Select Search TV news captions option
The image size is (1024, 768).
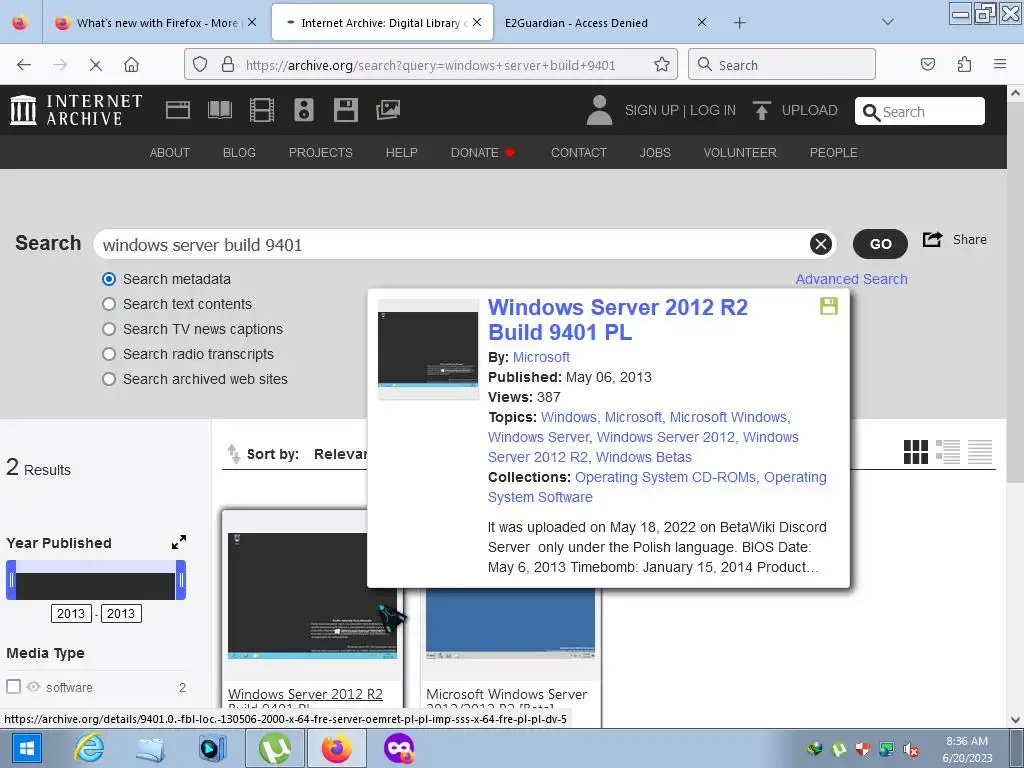[x=109, y=328]
